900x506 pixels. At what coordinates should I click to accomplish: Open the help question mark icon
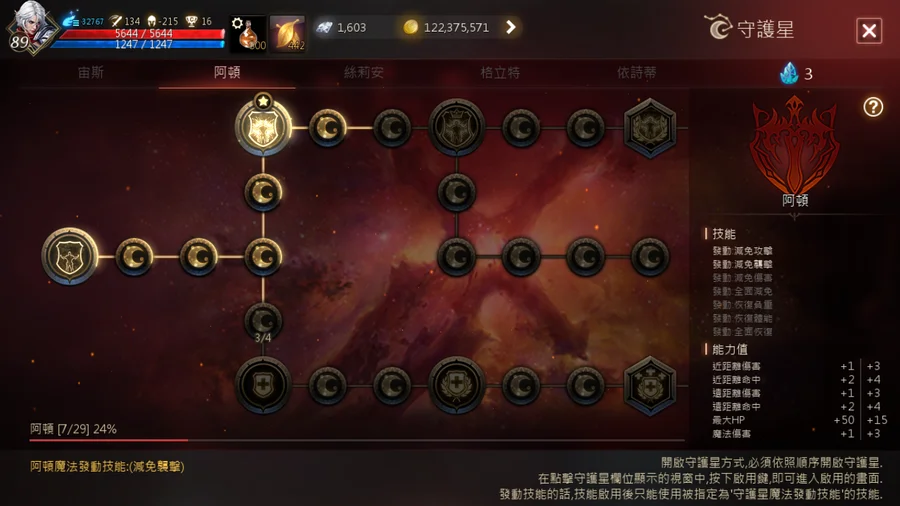tap(872, 107)
